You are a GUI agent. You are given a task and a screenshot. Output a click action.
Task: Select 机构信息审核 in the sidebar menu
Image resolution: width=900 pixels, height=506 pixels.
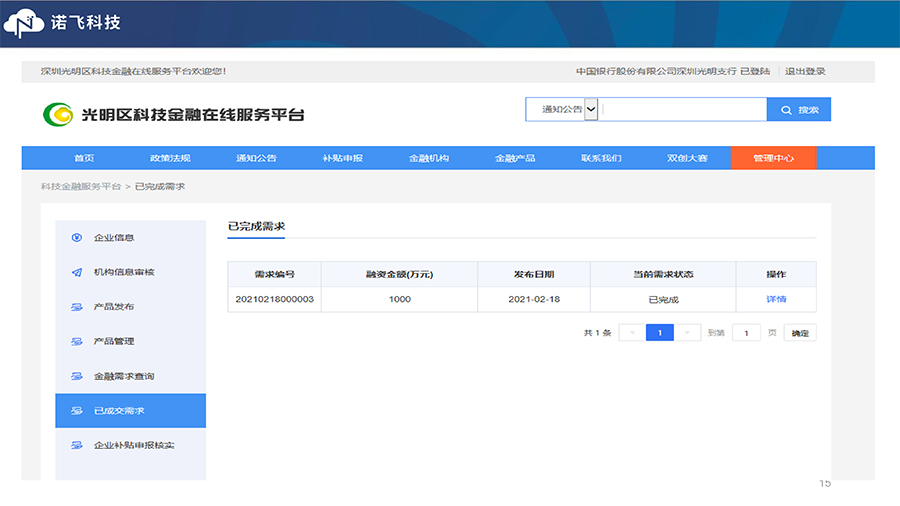click(x=130, y=273)
